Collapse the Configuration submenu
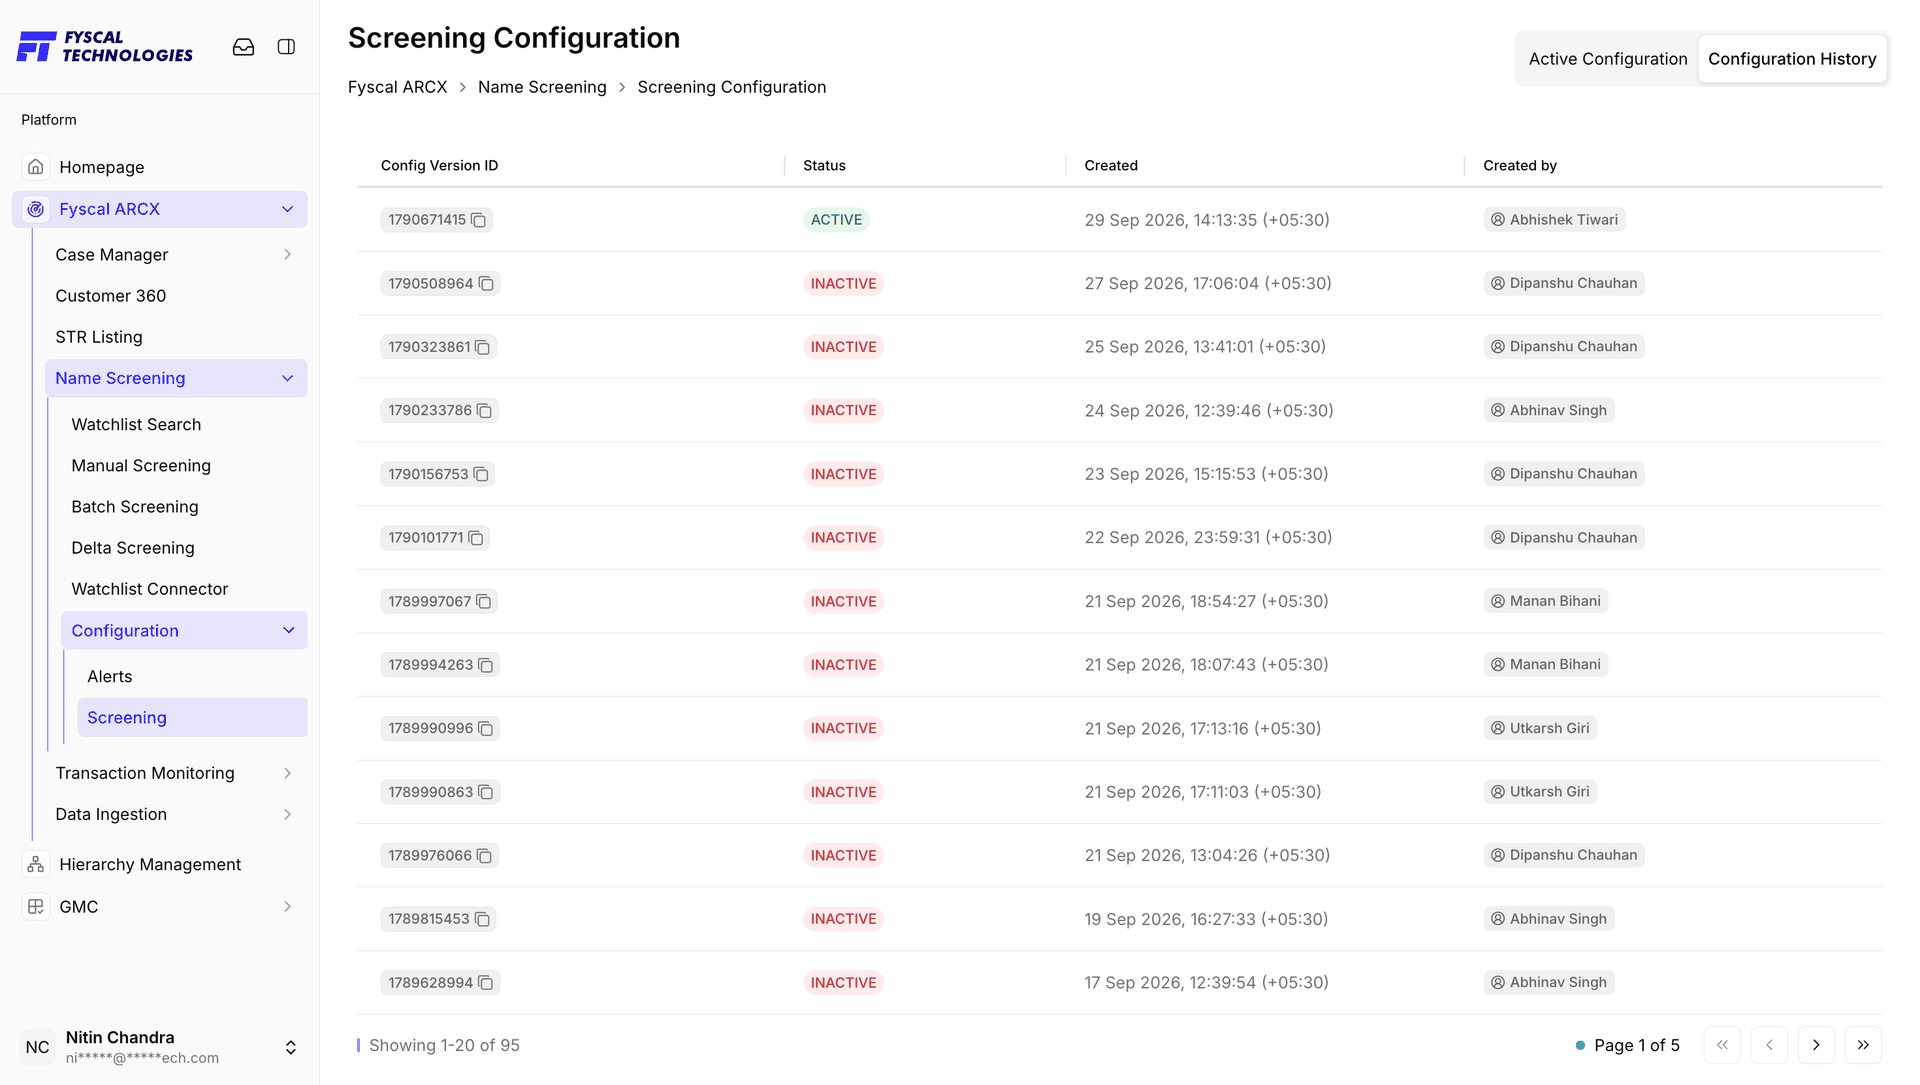Screen dimensions: 1920x1085 [289, 631]
